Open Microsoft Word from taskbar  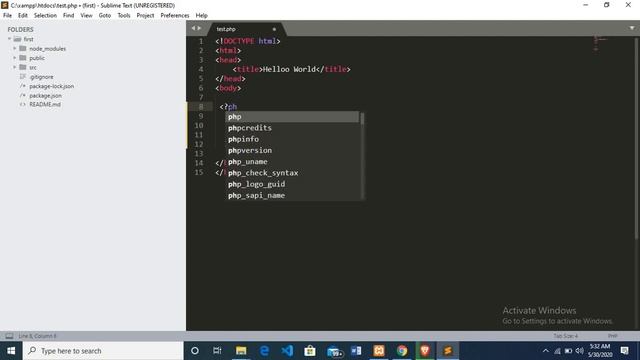[356, 351]
